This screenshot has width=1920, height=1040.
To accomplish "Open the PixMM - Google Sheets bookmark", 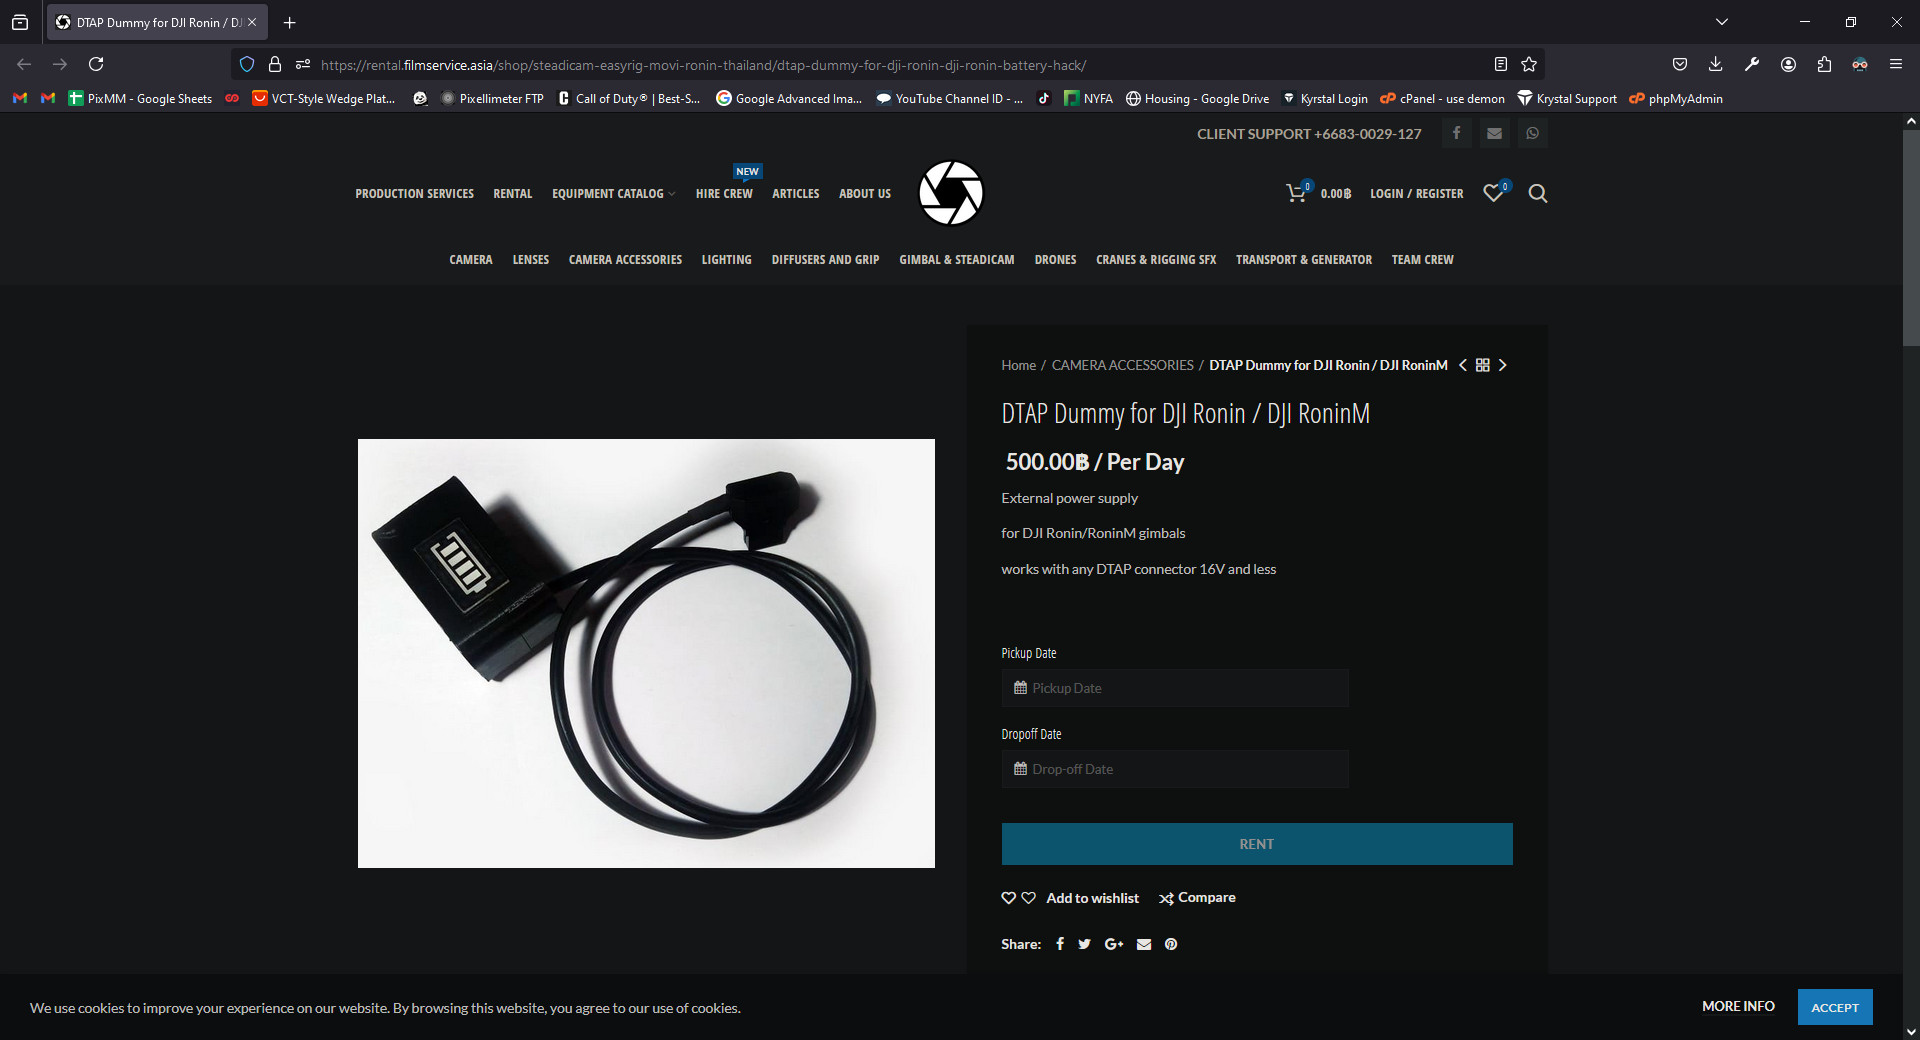I will [140, 98].
